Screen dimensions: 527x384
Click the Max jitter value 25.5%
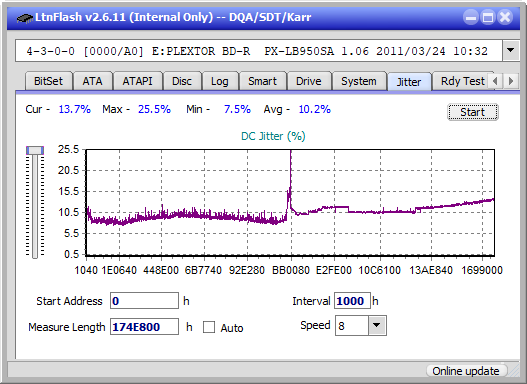154,109
